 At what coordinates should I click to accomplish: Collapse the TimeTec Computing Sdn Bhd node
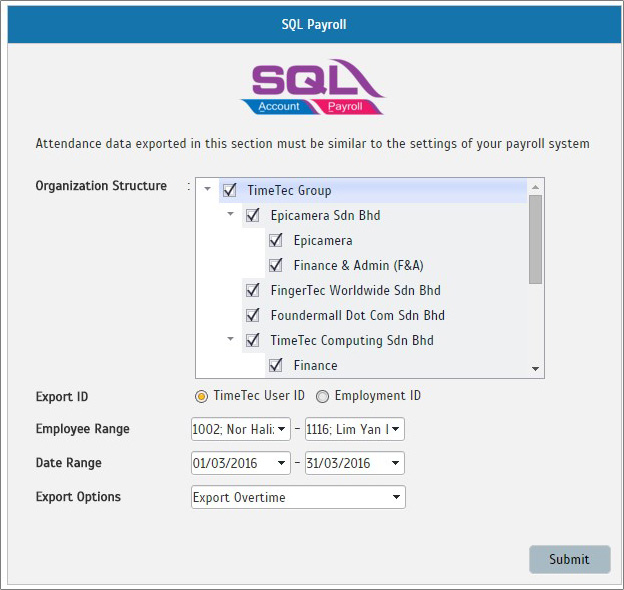230,339
